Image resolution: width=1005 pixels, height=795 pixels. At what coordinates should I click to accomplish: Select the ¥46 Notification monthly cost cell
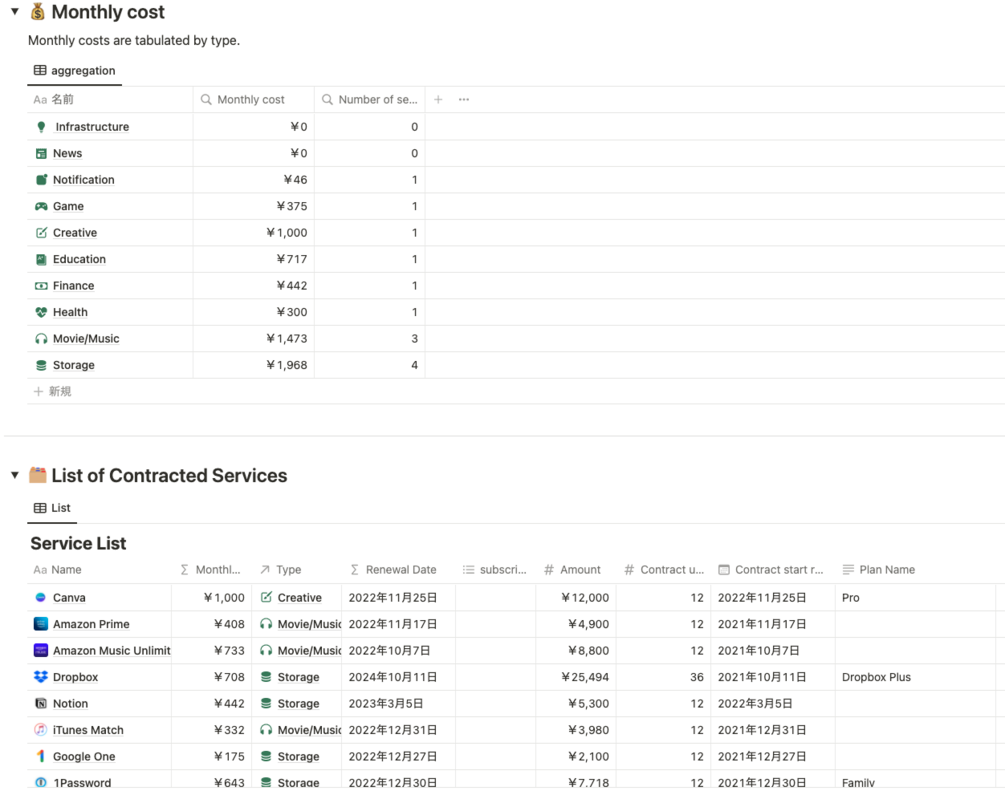tap(253, 180)
